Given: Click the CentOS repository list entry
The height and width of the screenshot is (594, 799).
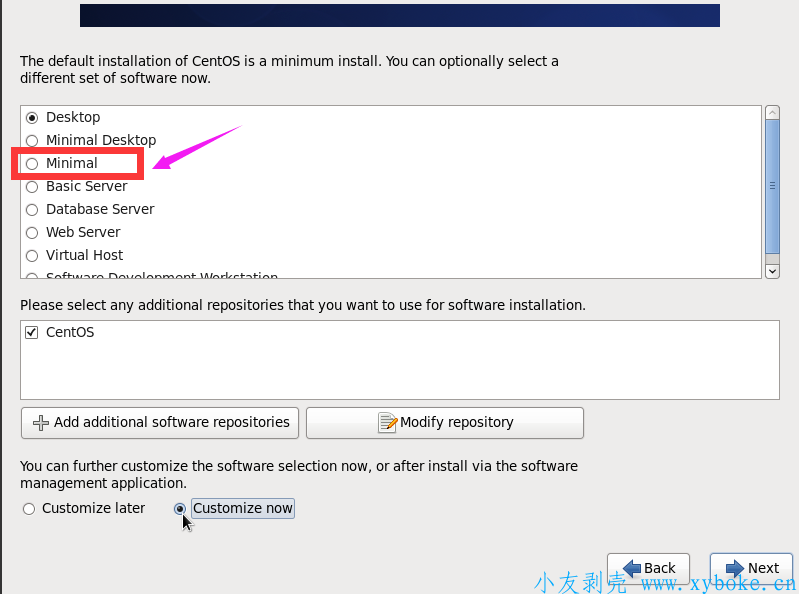Looking at the screenshot, I should [x=70, y=332].
